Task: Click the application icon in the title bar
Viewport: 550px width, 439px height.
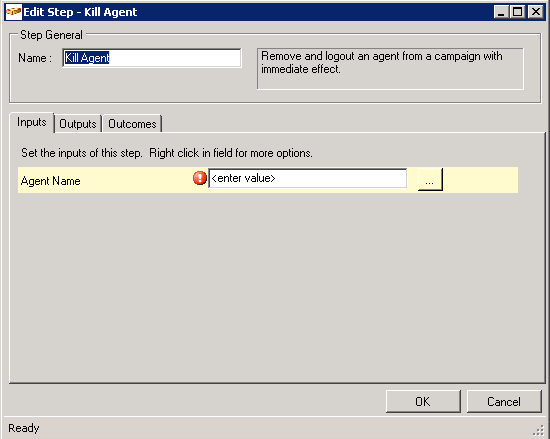Action: [x=14, y=12]
